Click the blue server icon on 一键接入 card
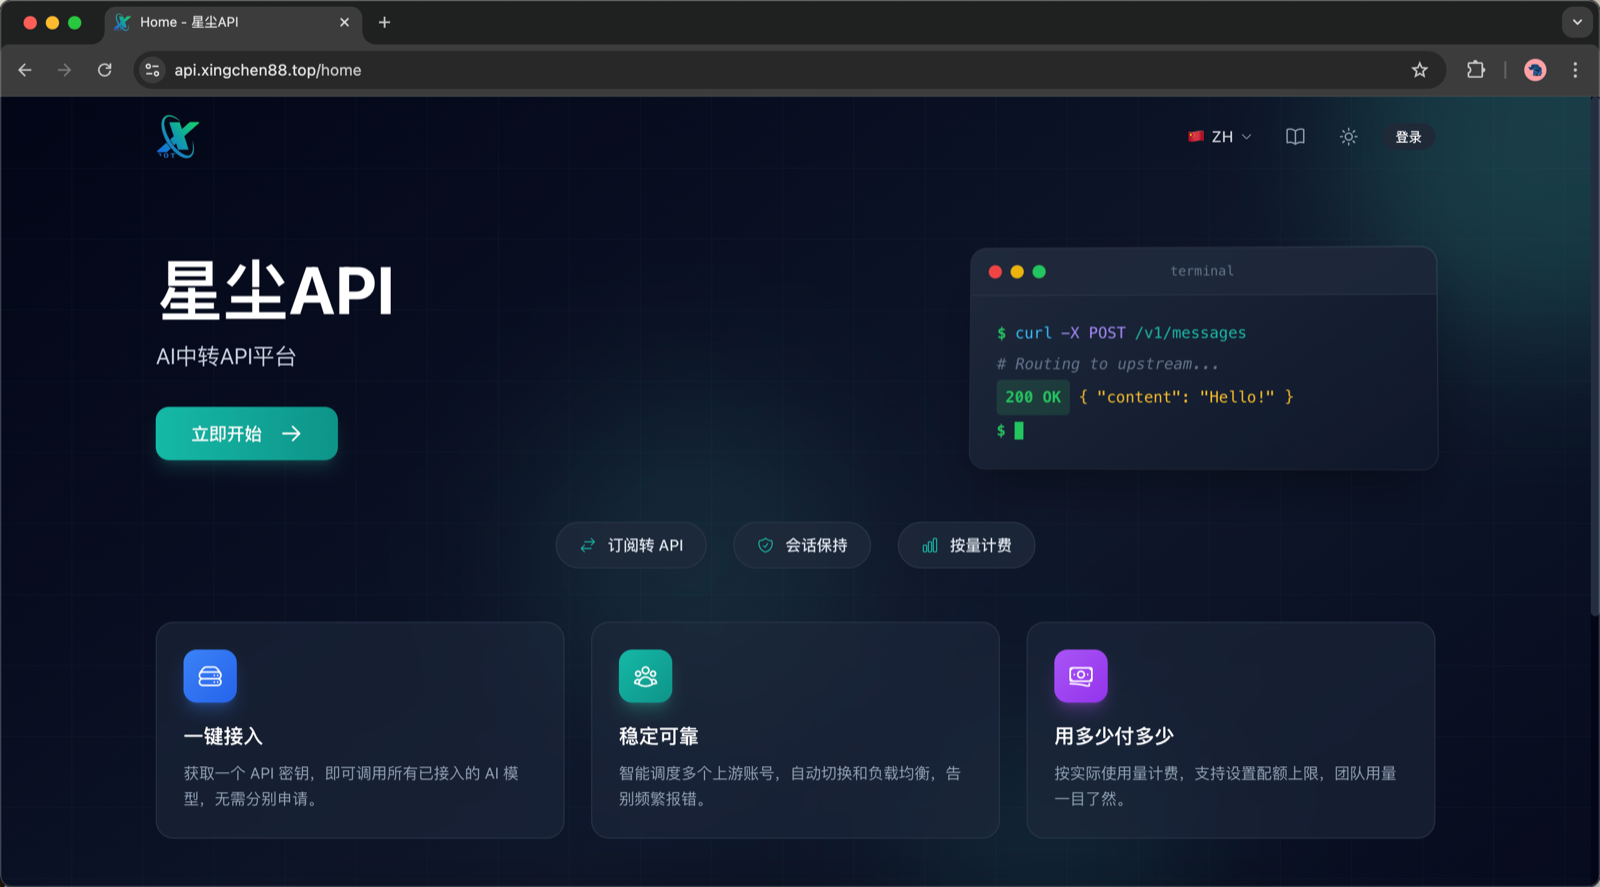This screenshot has width=1600, height=887. coord(210,676)
